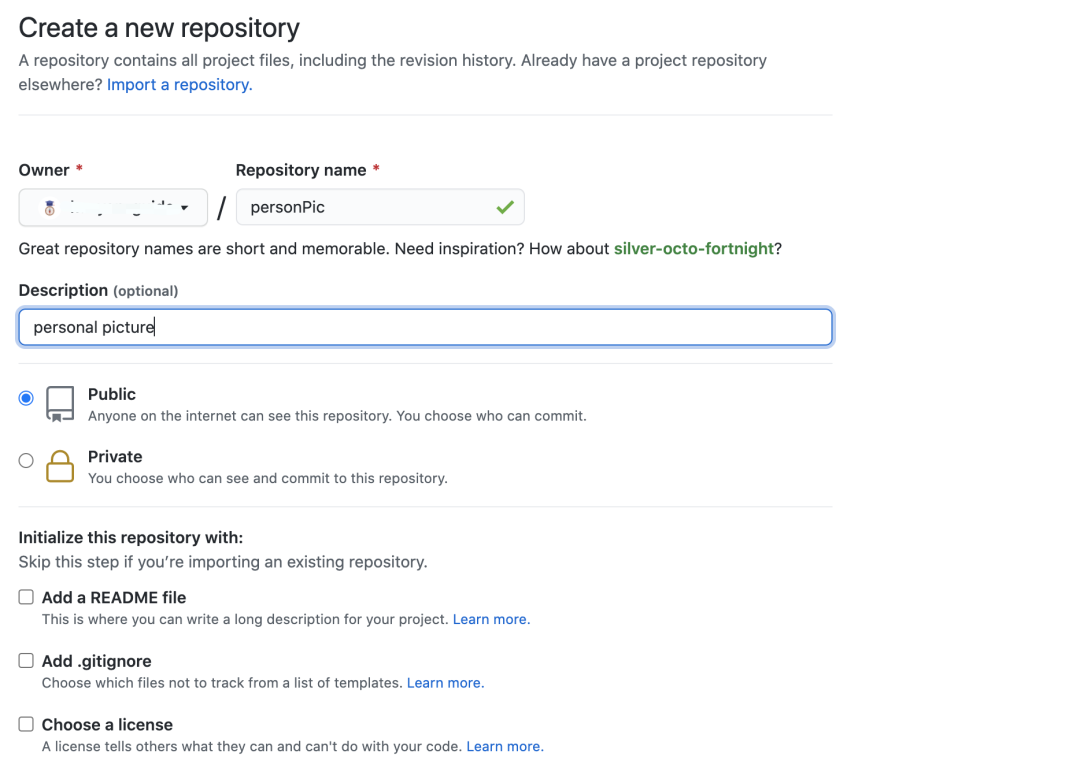Click the green checkmark in repository name
Viewport: 1080px width, 772px height.
point(505,208)
